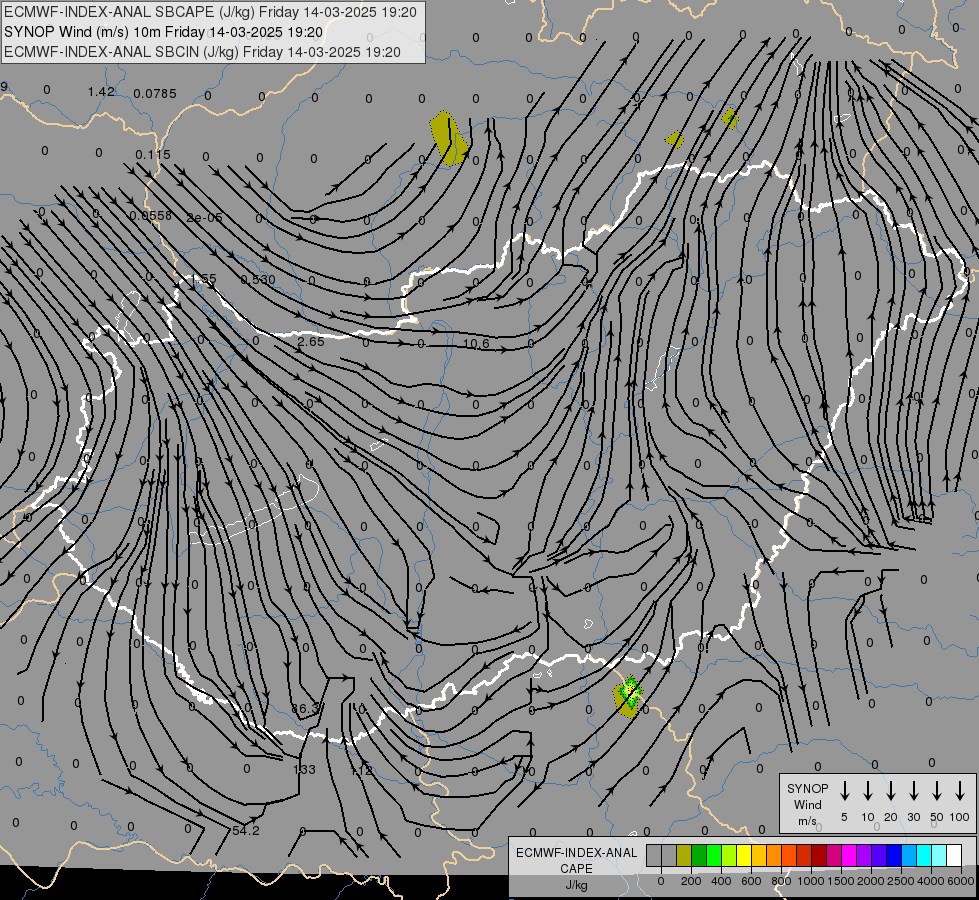
Task: Pick the dark green CAPE legend swatch
Action: (699, 855)
